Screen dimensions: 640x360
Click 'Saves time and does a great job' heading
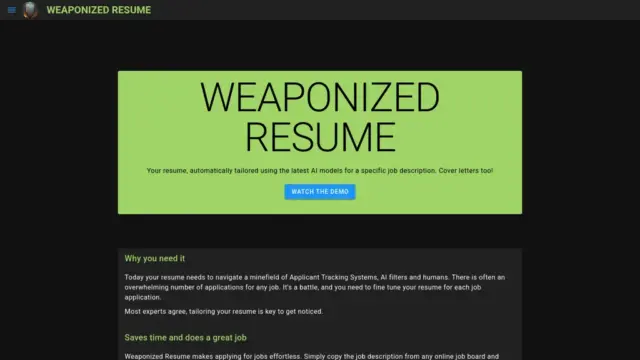tap(185, 338)
